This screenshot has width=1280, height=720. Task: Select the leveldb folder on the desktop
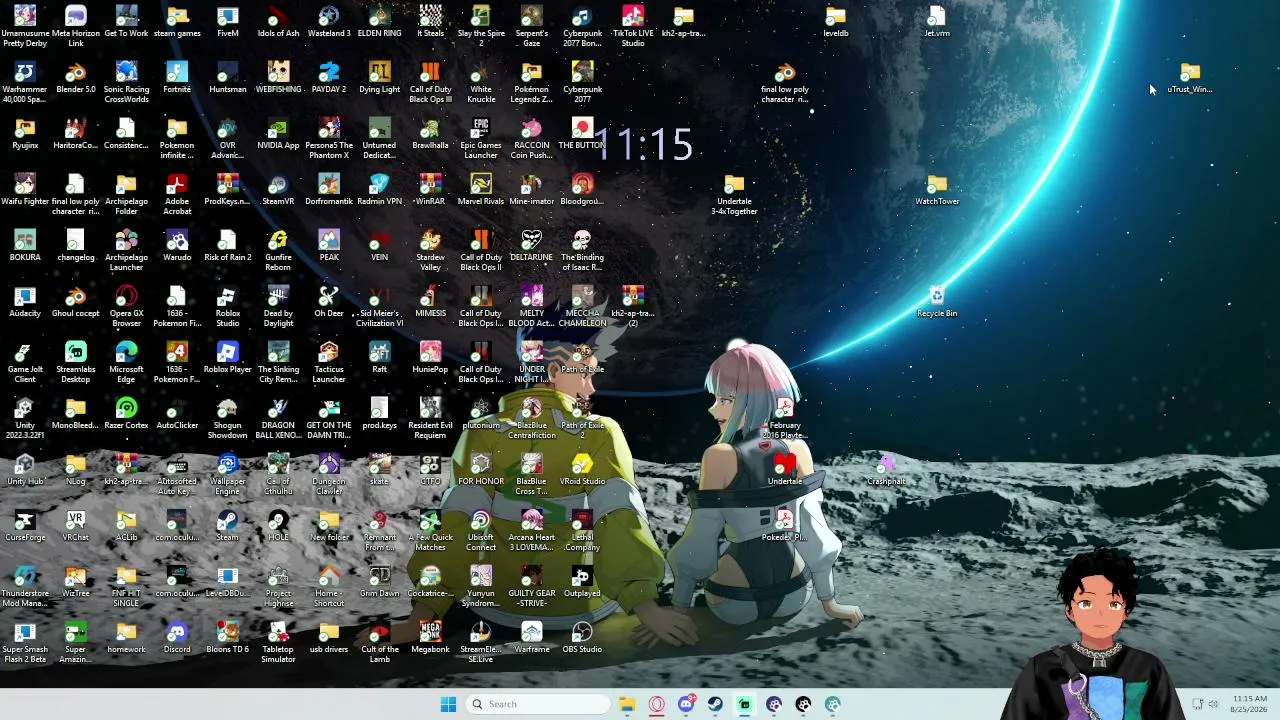coord(836,22)
